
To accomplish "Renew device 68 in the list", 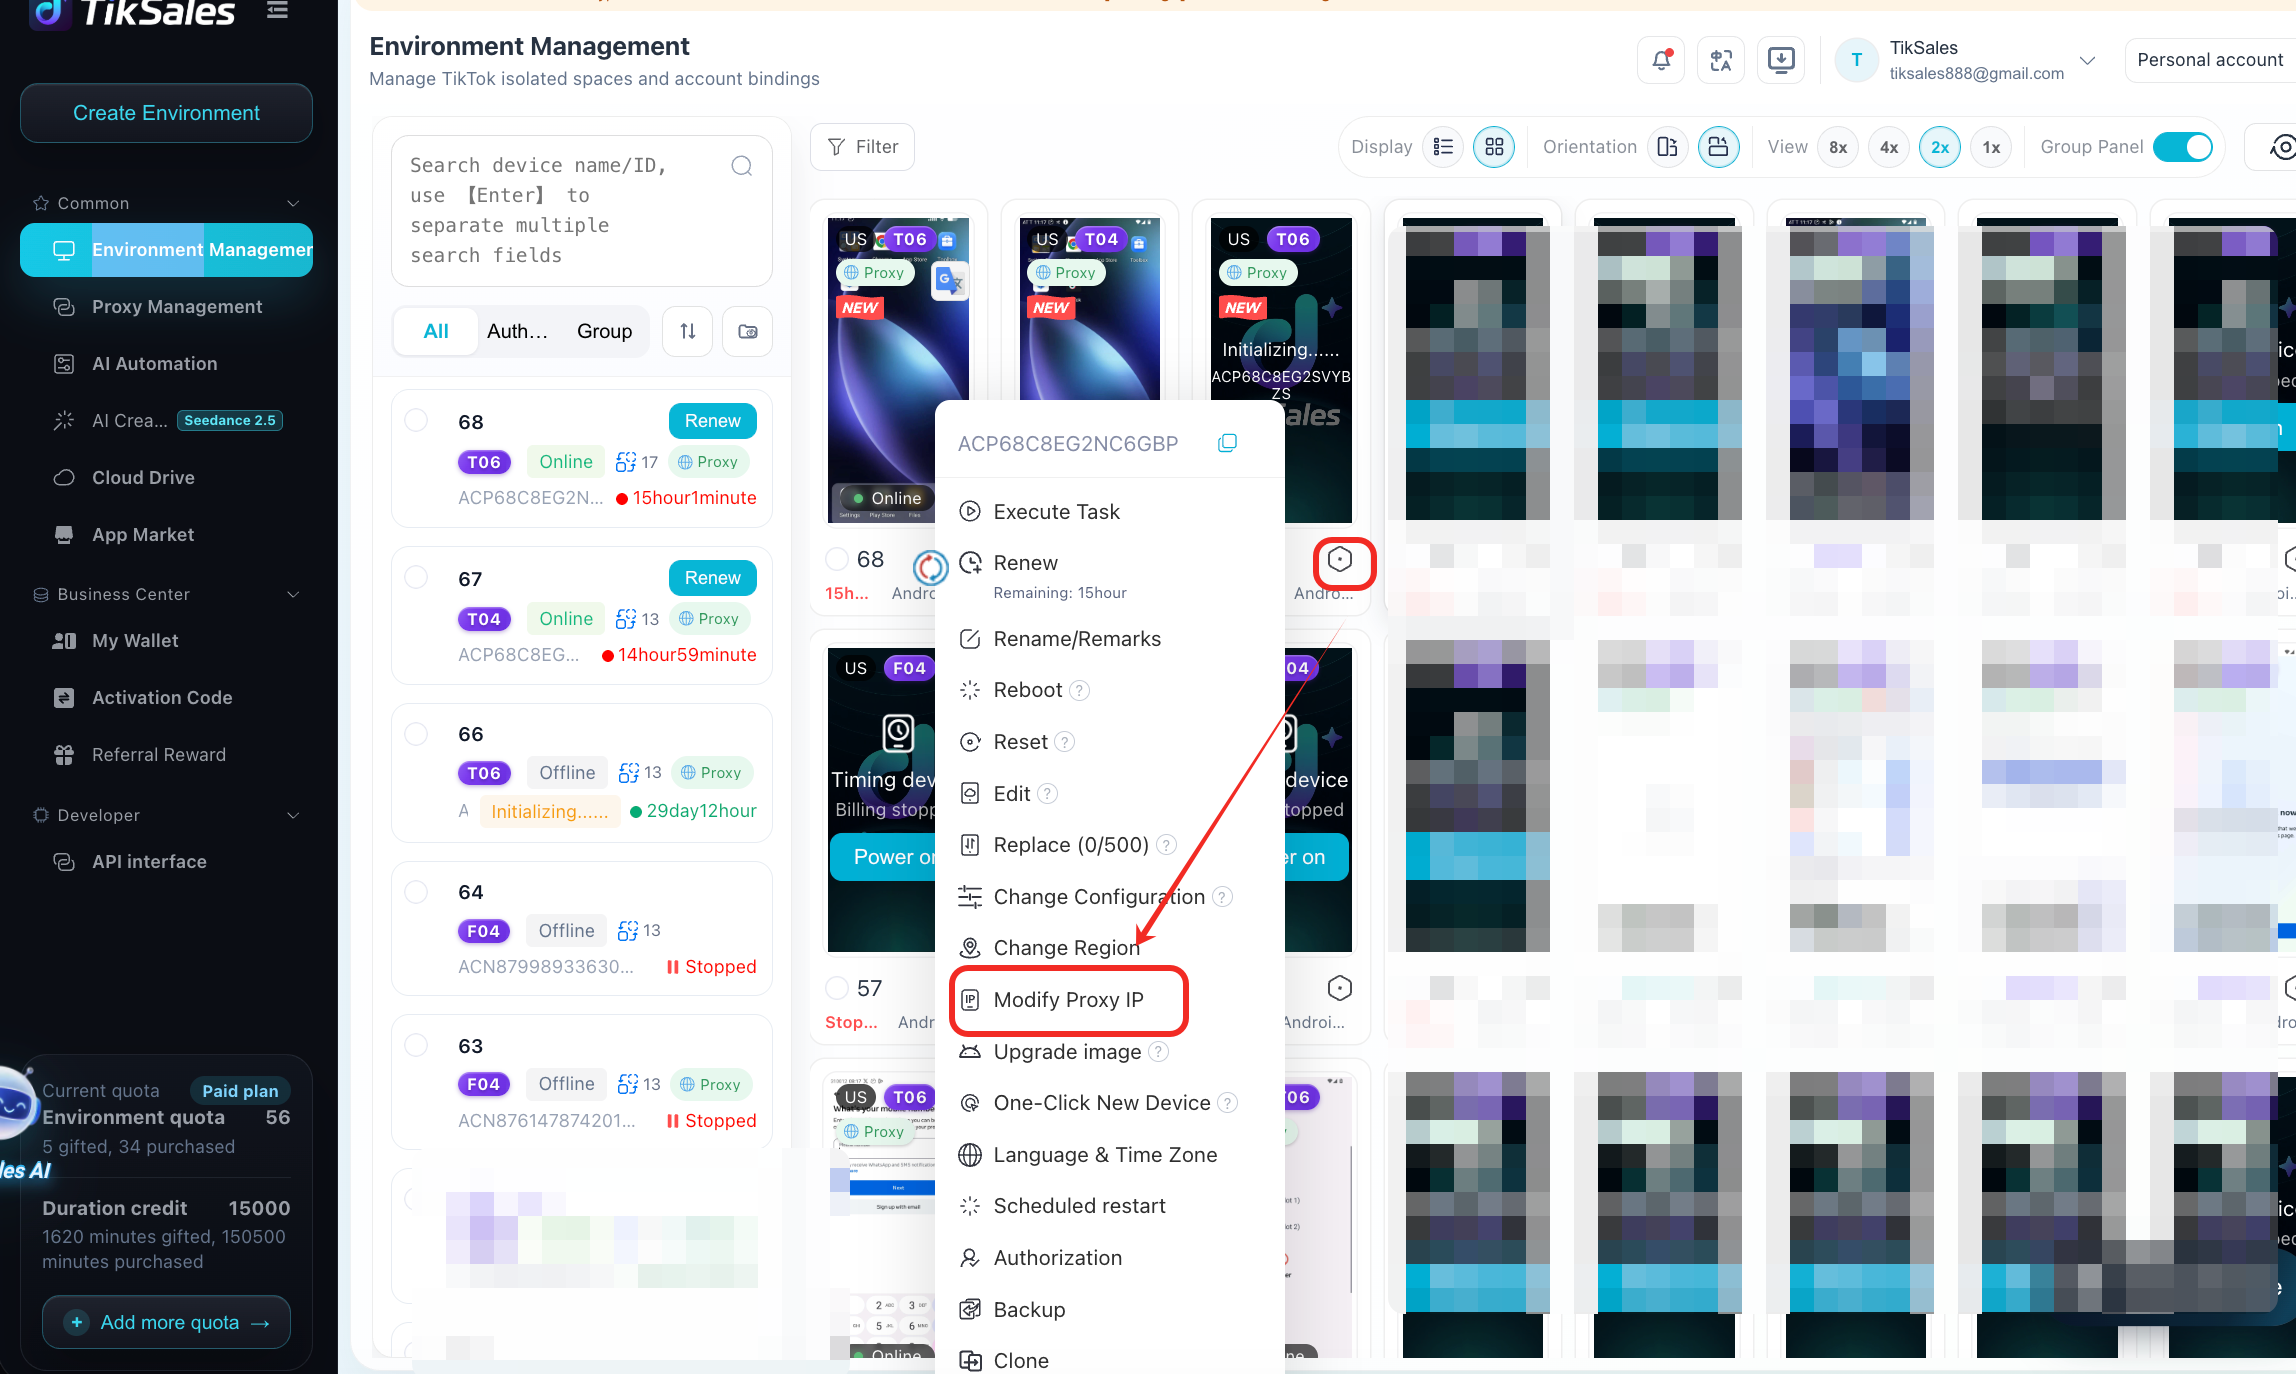I will (x=712, y=421).
